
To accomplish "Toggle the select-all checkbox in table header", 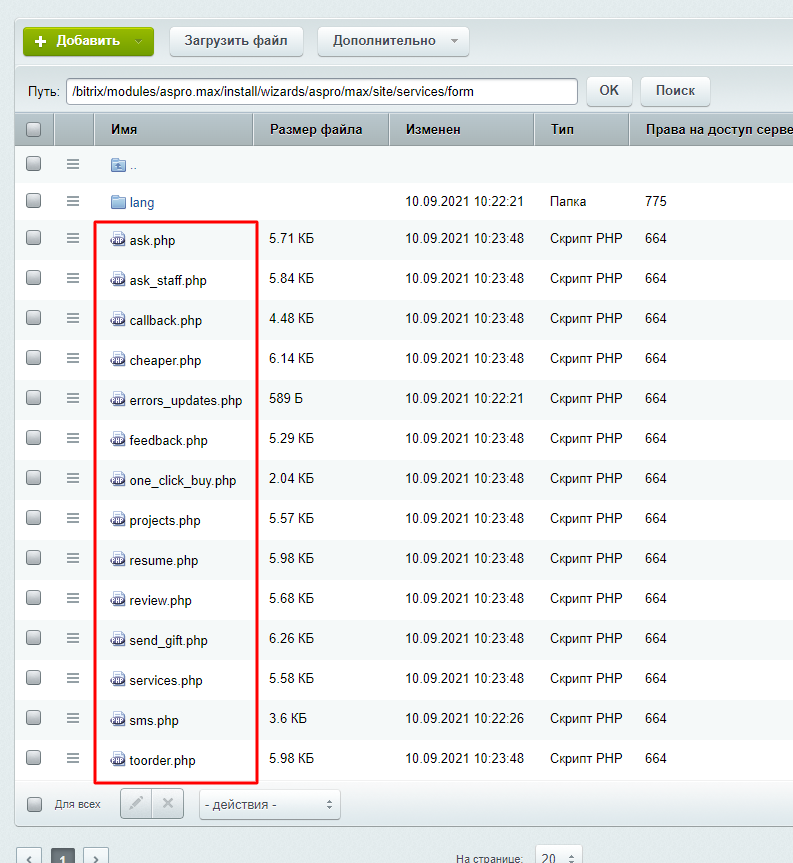I will point(34,129).
